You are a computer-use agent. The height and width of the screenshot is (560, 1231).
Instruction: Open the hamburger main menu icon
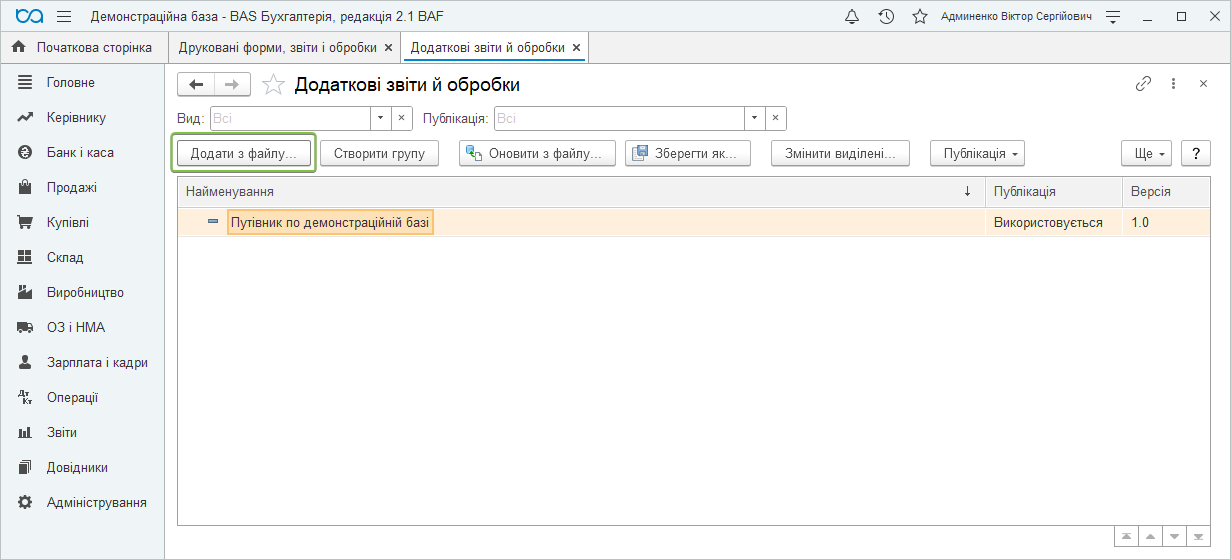click(64, 17)
